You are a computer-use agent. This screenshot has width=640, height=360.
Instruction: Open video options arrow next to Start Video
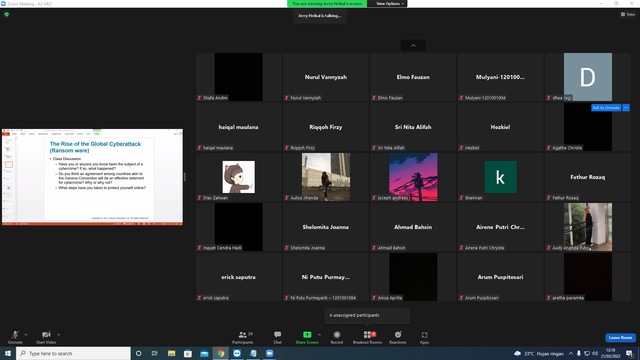tap(58, 335)
